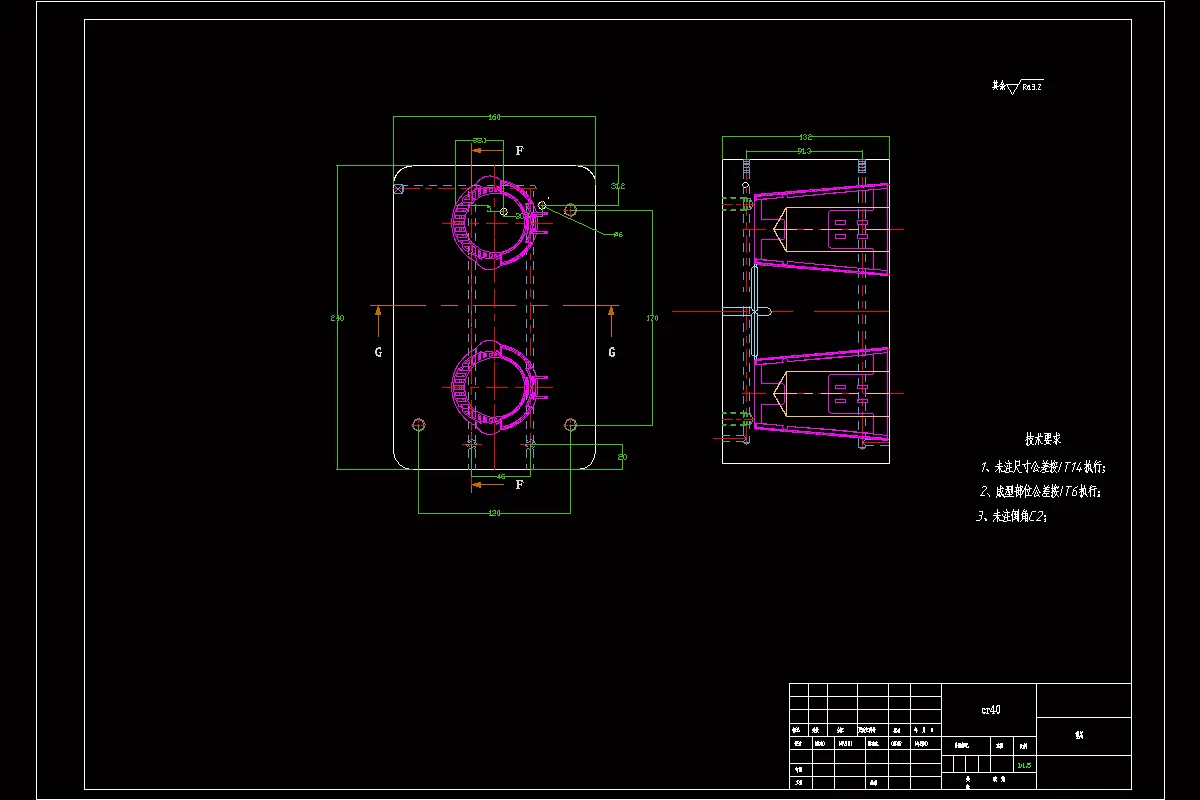Select the right 'G' section label
This screenshot has height=800, width=1200.
612,352
